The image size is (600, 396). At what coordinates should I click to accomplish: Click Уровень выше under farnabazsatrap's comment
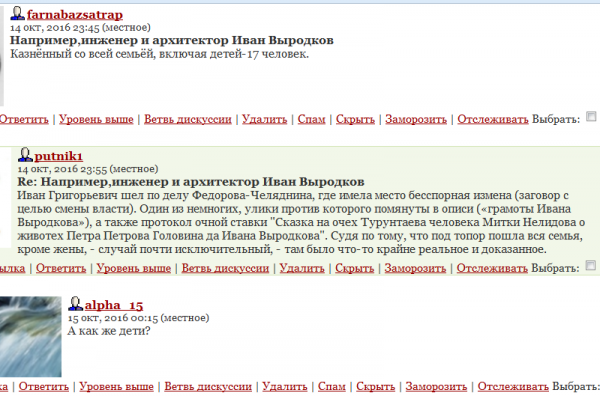(96, 119)
